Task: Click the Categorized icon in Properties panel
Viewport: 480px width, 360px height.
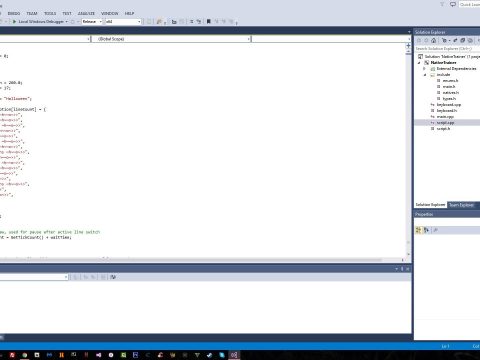Action: tap(419, 230)
